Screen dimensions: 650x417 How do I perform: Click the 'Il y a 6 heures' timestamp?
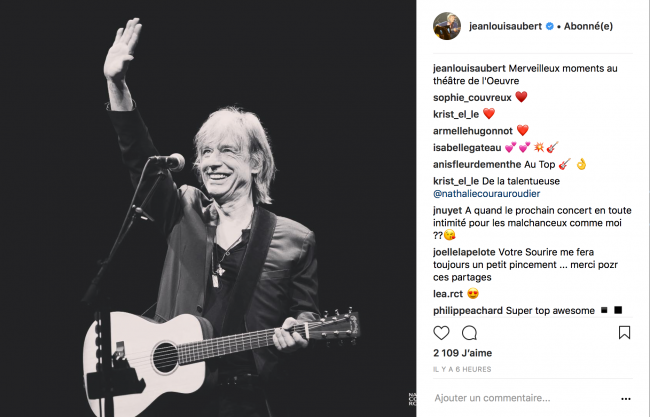coord(461,369)
